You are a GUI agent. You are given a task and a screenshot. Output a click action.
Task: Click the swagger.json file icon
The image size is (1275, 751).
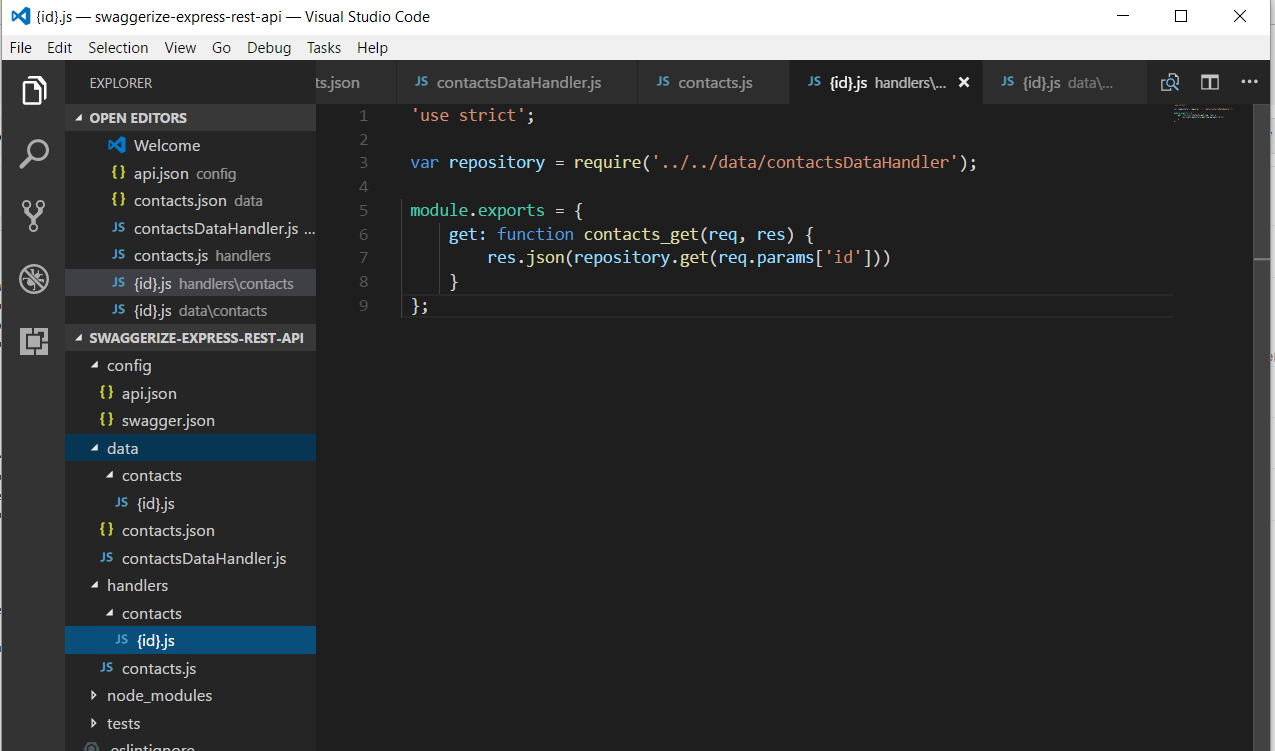click(106, 420)
